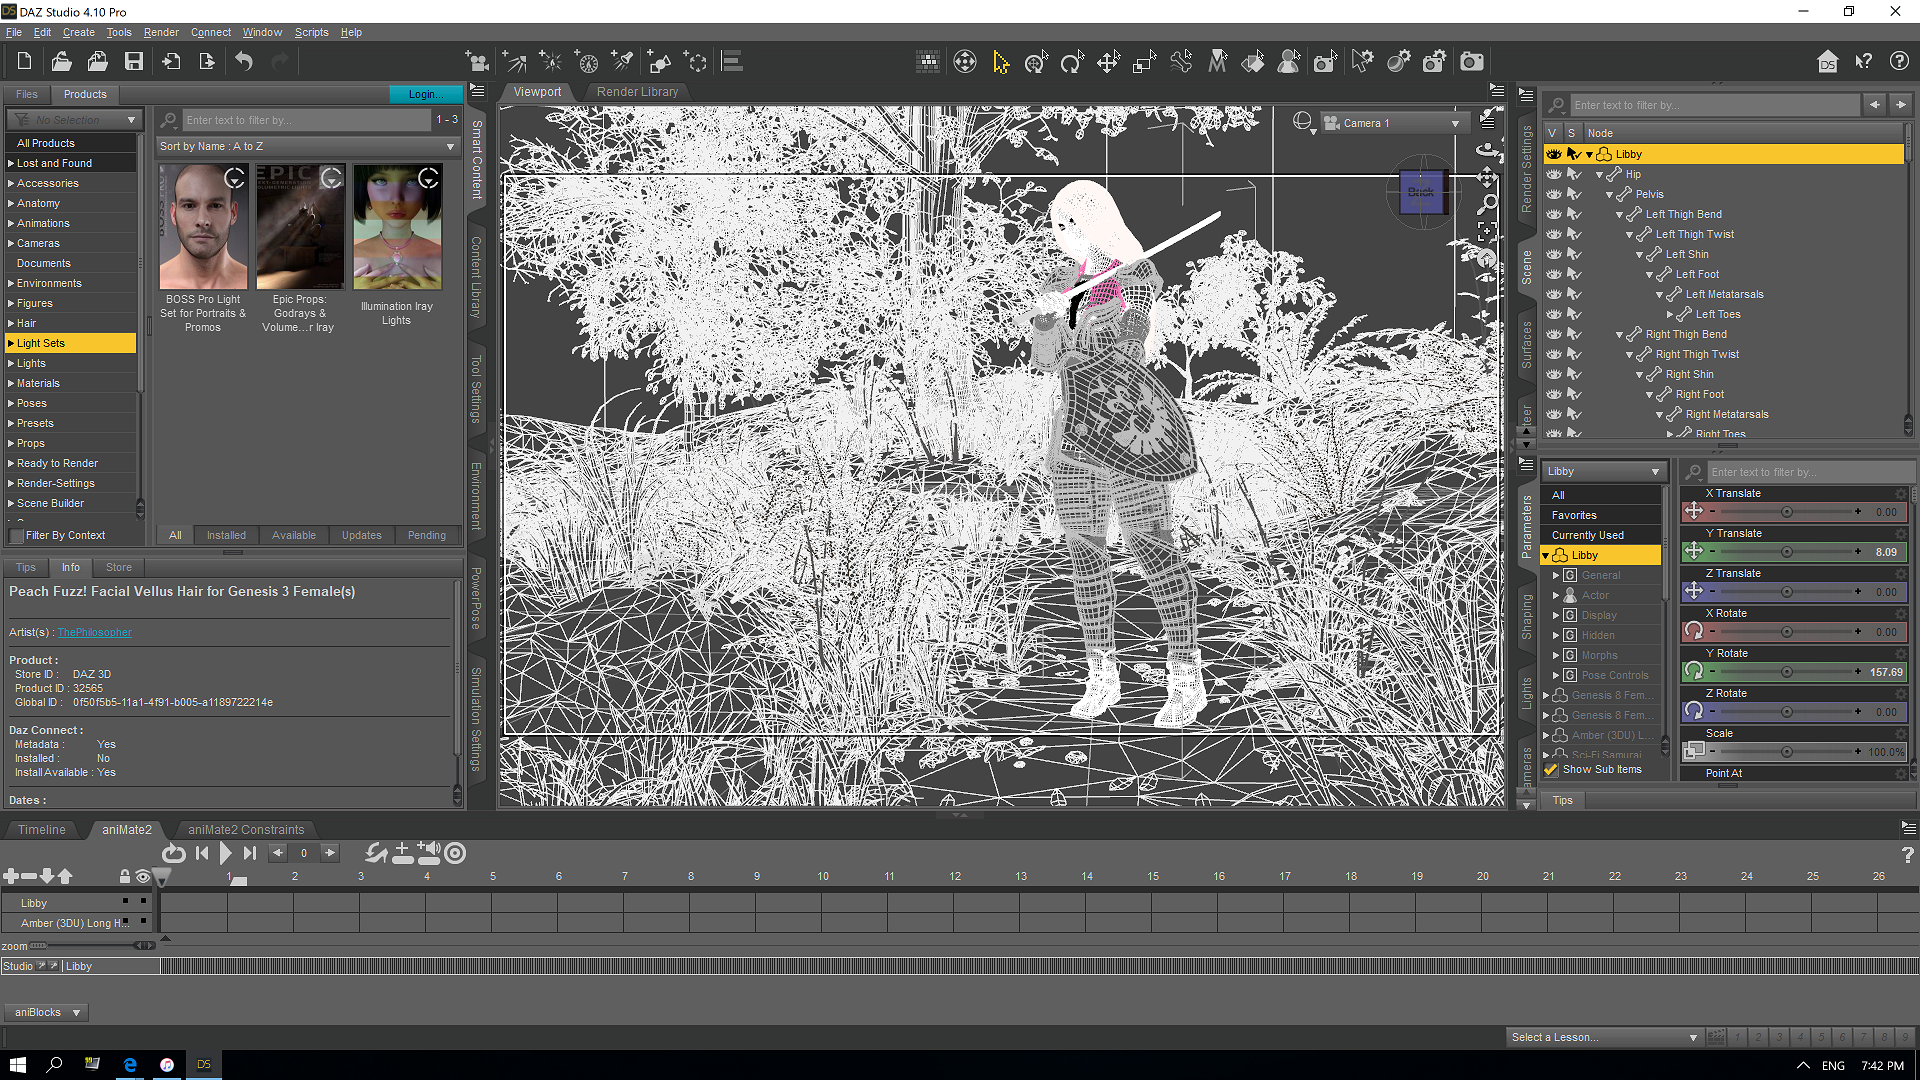Show Updates products filter

(361, 536)
